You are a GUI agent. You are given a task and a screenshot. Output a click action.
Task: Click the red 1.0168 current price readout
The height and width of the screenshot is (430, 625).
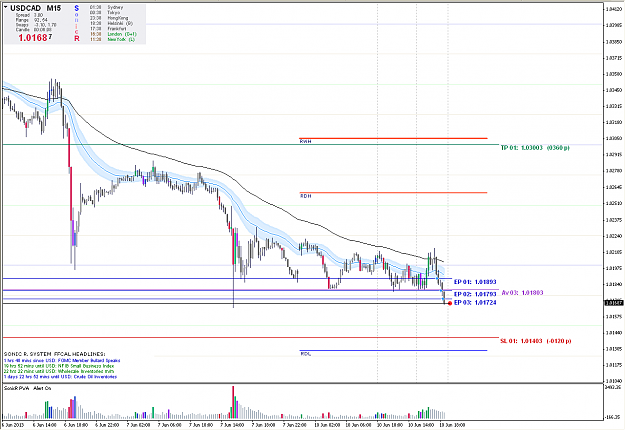[x=35, y=38]
